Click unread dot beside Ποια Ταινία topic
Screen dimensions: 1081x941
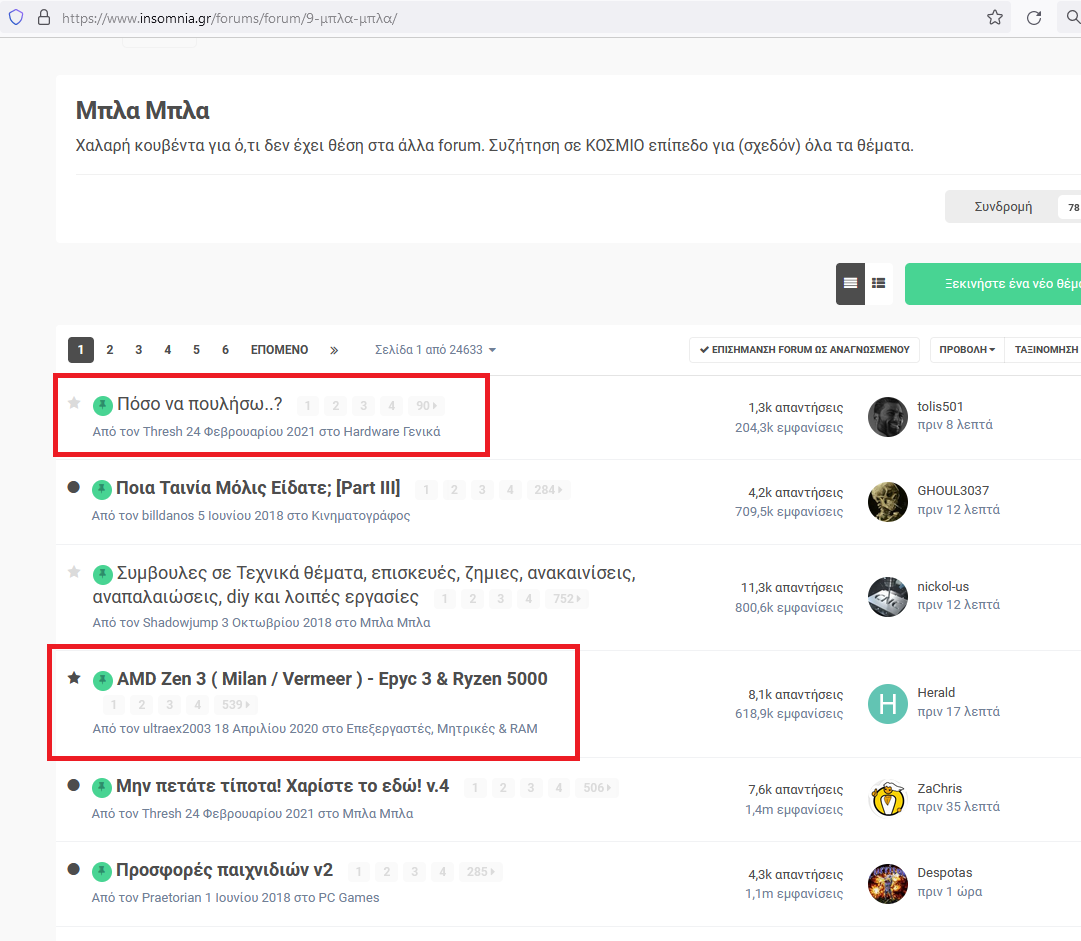click(x=74, y=487)
